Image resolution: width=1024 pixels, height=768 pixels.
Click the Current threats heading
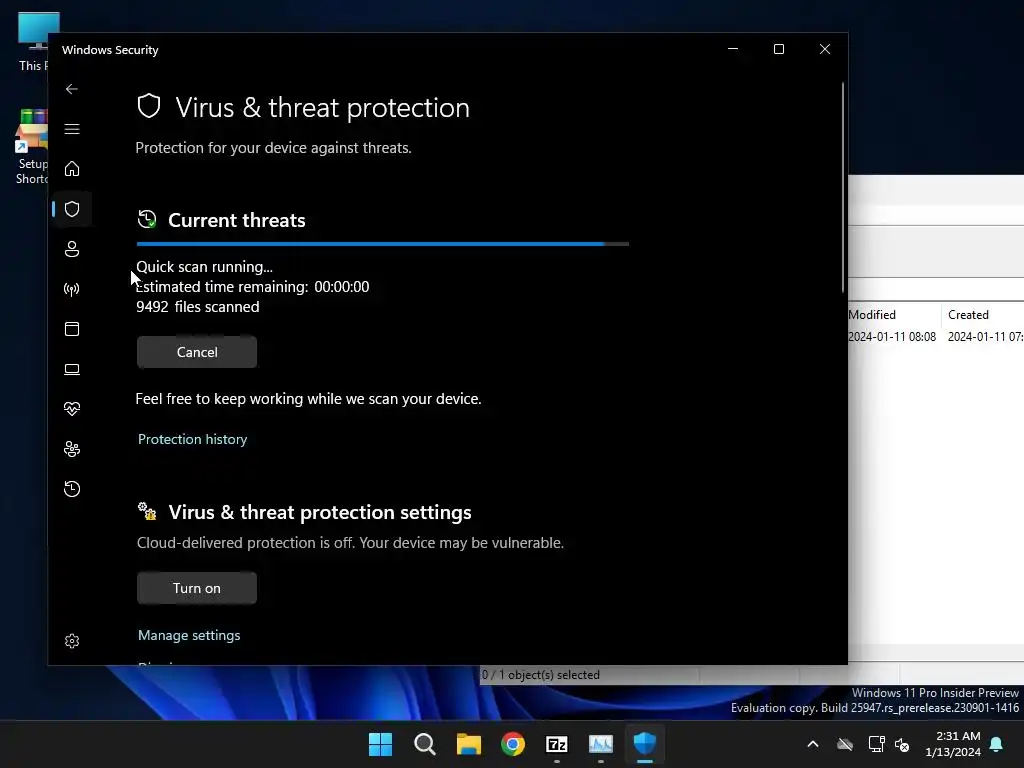[x=236, y=221]
